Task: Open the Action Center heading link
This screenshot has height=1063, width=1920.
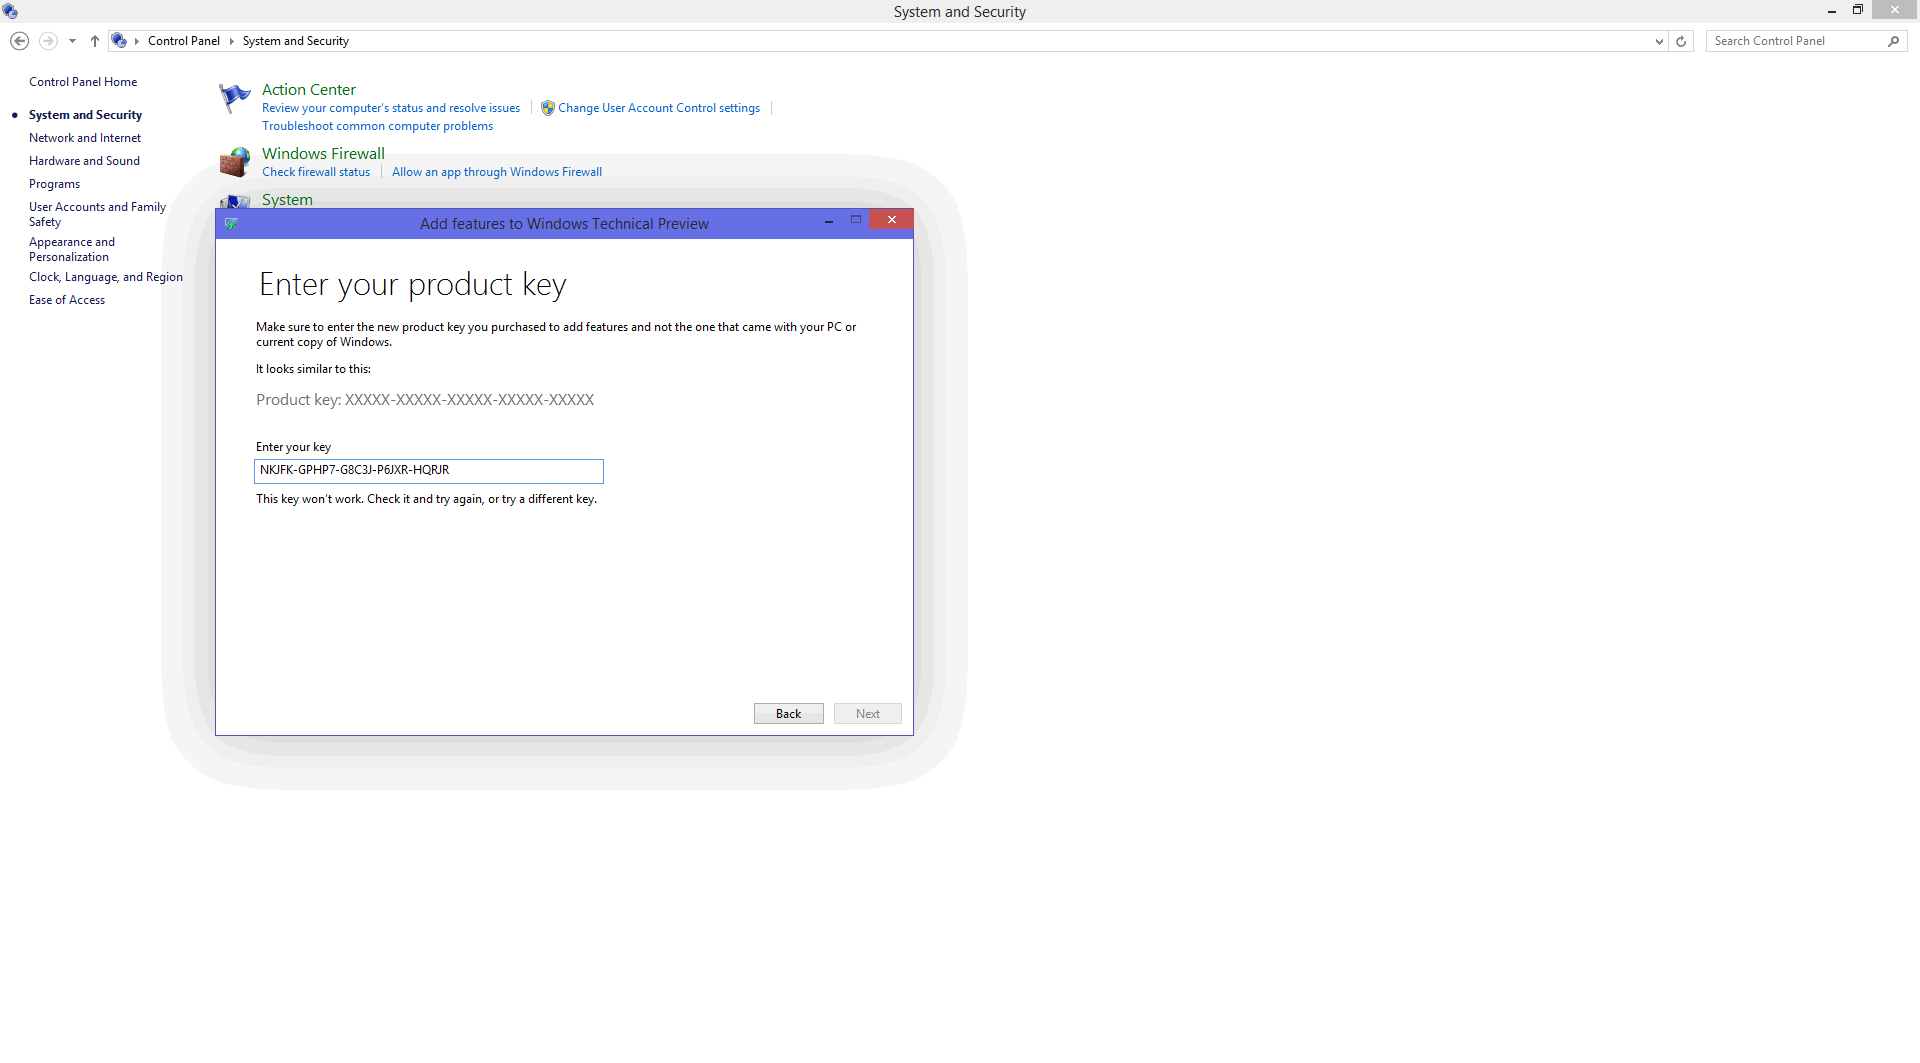Action: (x=309, y=90)
